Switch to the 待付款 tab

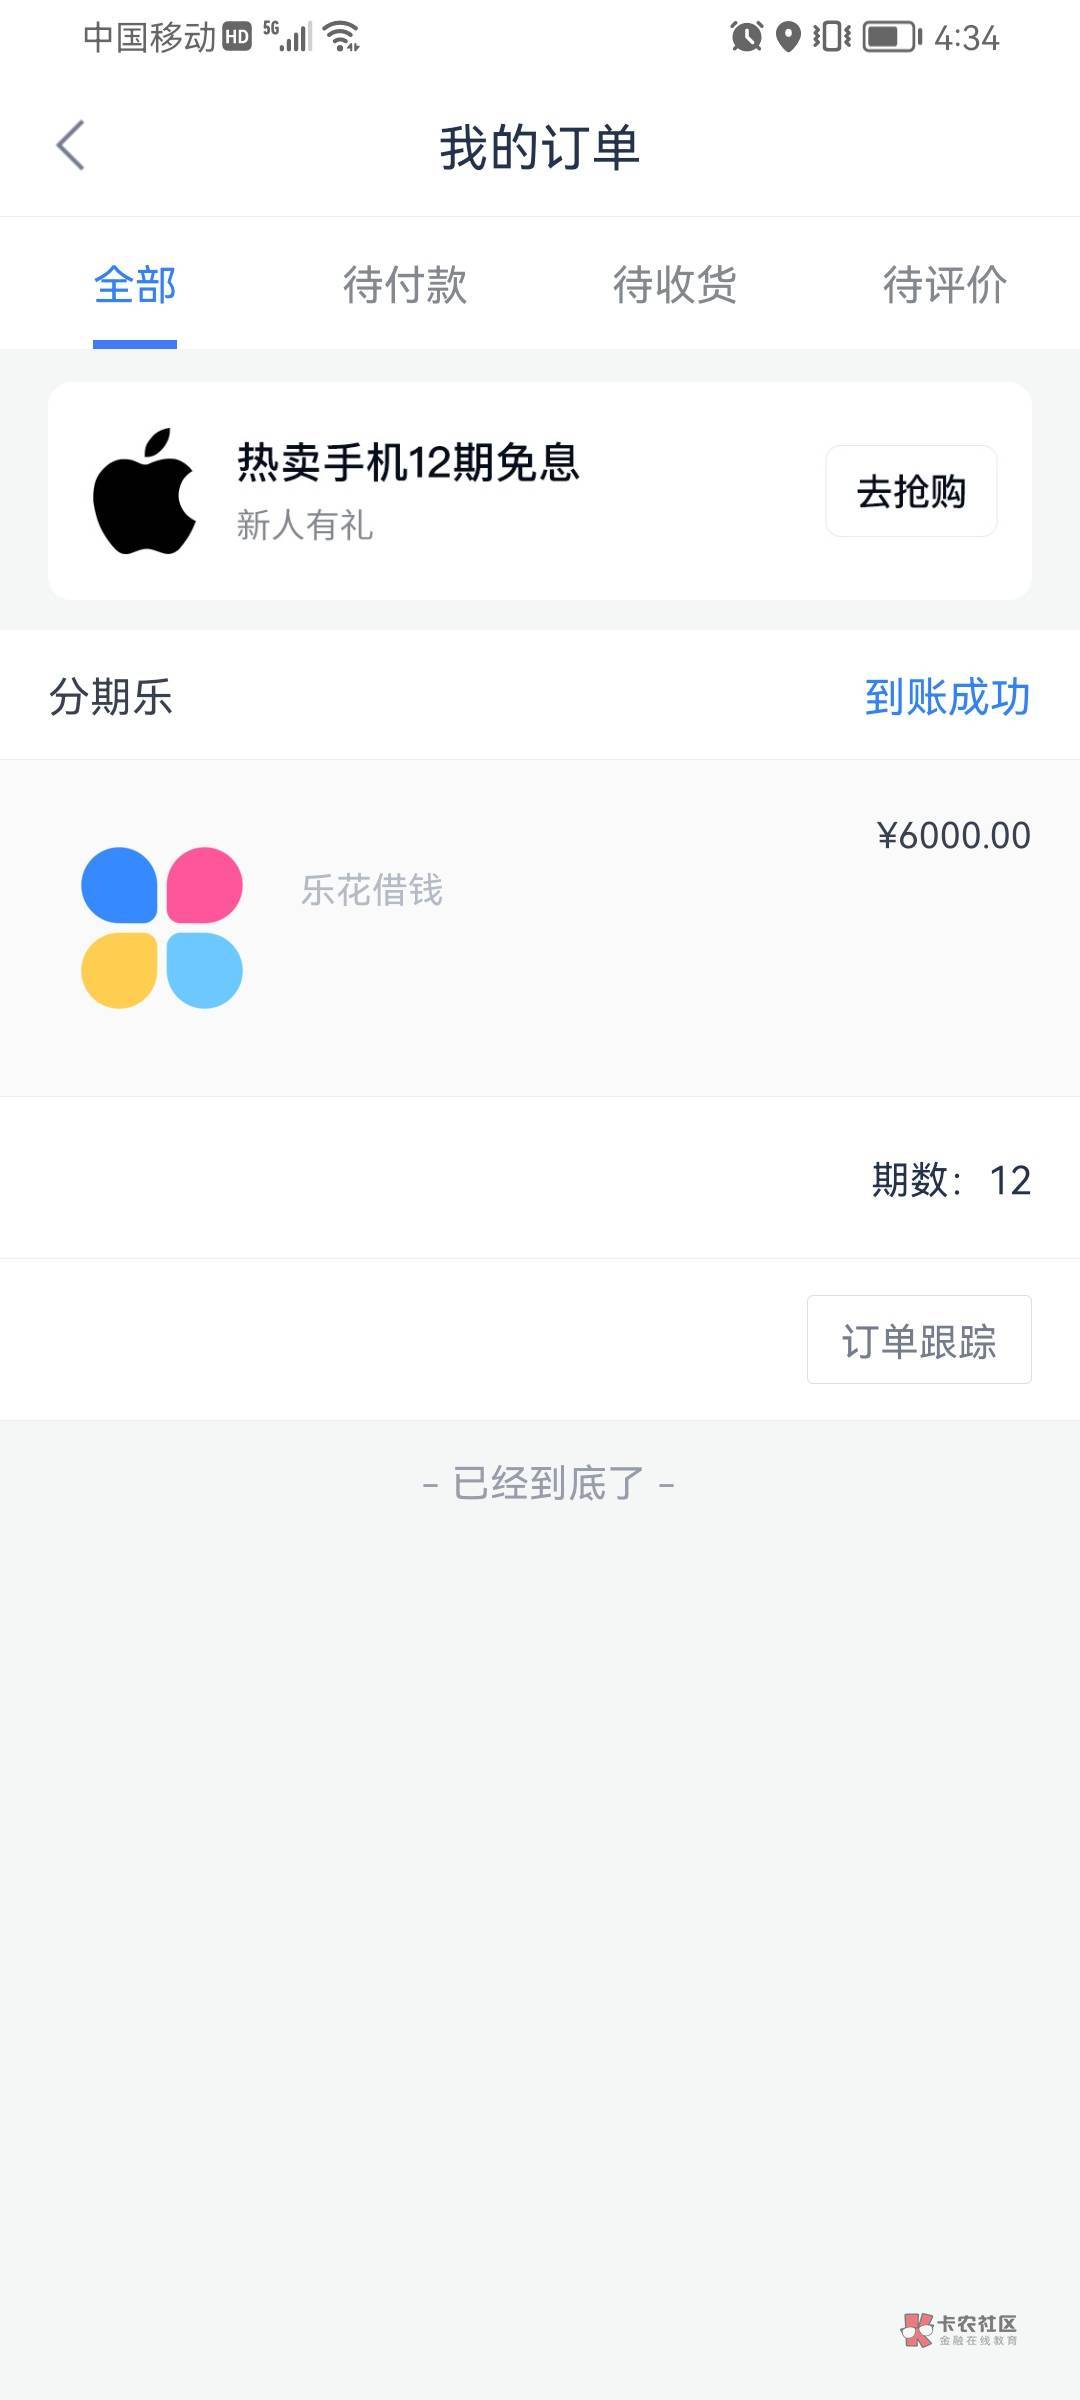click(x=405, y=285)
